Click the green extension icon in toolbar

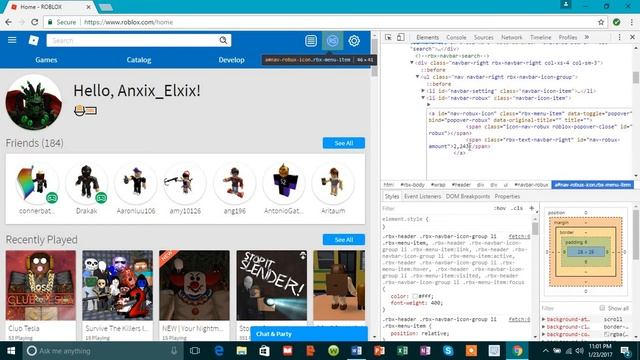[x=617, y=22]
